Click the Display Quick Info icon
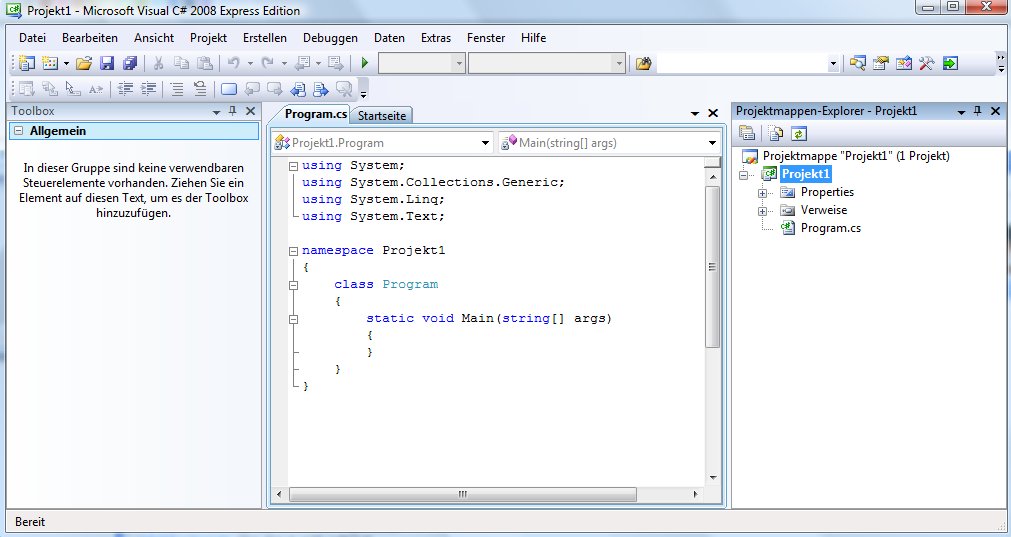Viewport: 1011px width, 537px height. 73,89
